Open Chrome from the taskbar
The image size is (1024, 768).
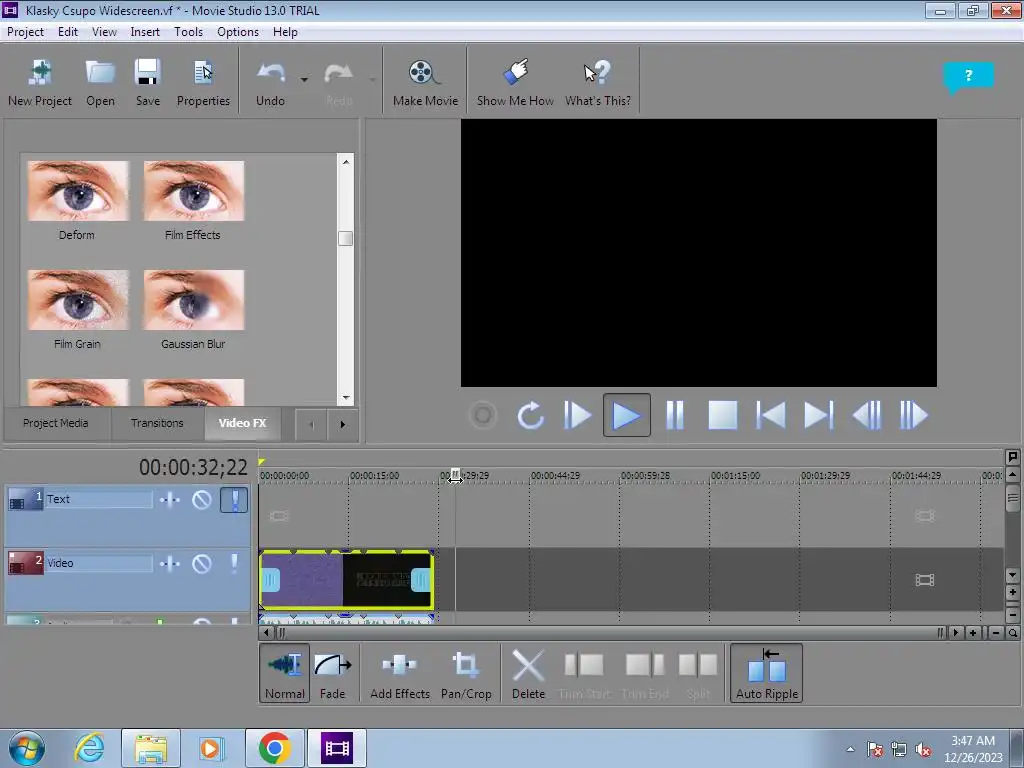click(x=274, y=748)
